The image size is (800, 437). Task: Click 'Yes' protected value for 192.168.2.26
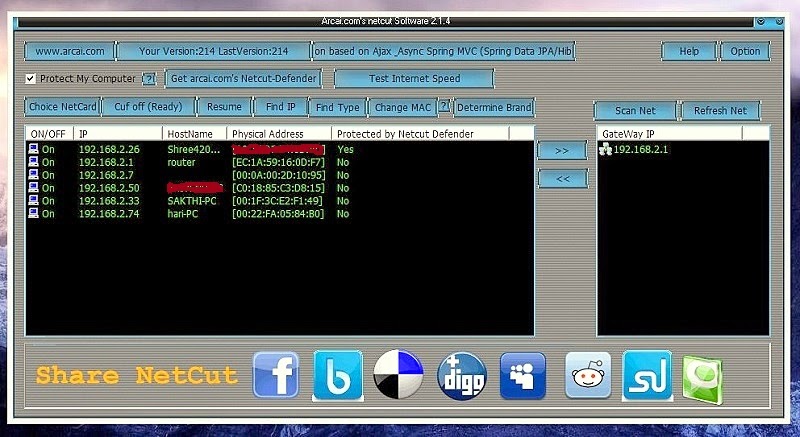(x=345, y=149)
